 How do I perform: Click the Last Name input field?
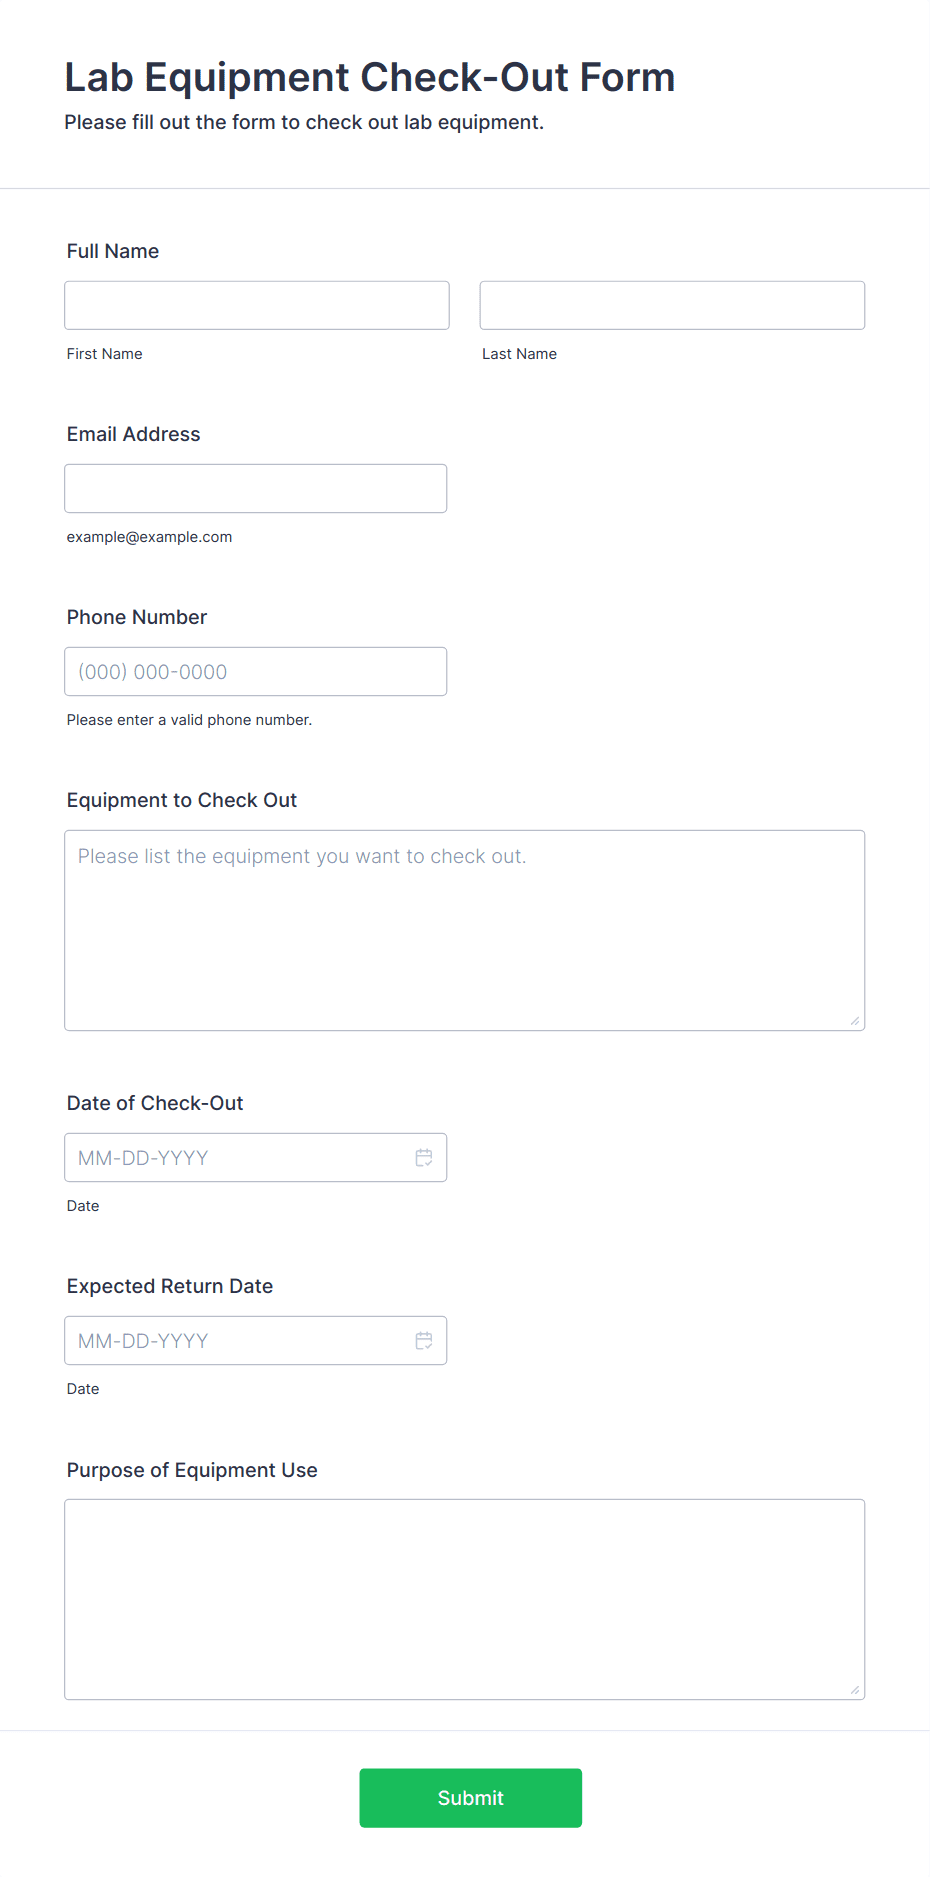coord(672,305)
